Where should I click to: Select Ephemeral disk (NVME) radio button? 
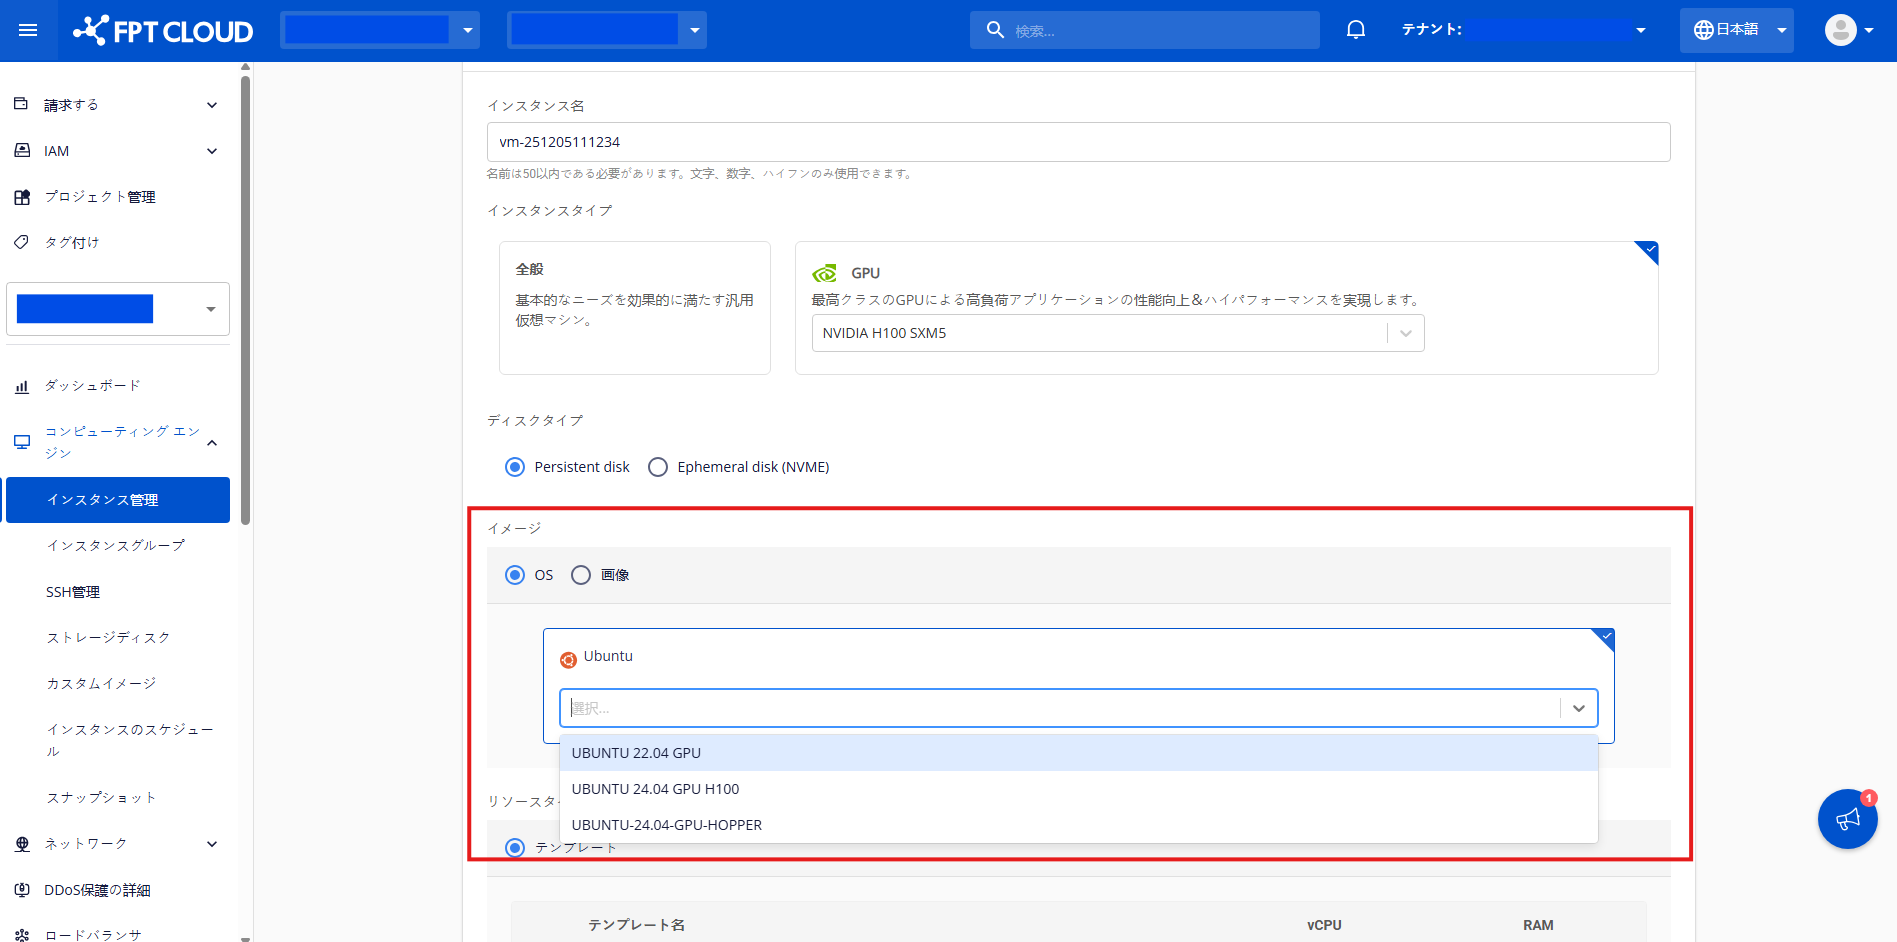[658, 467]
